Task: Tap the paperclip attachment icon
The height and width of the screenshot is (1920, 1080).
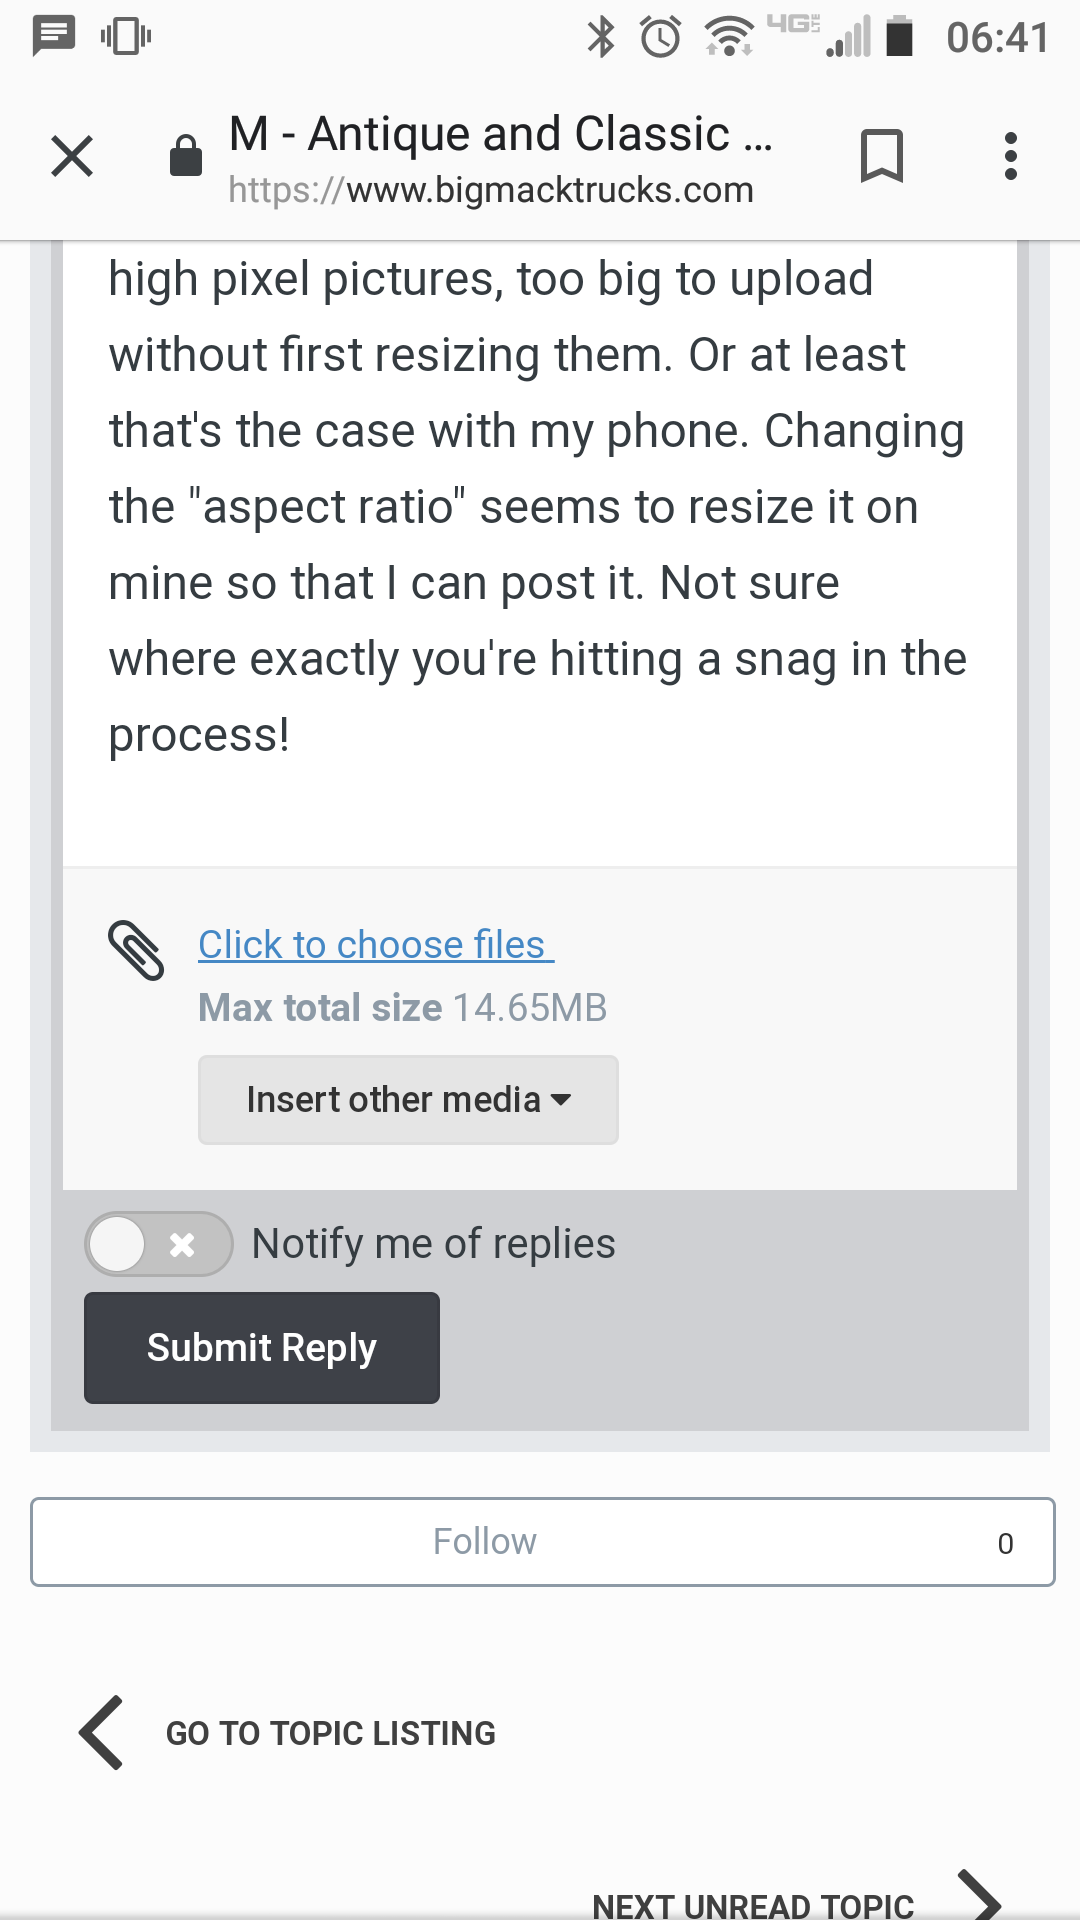Action: [x=136, y=950]
